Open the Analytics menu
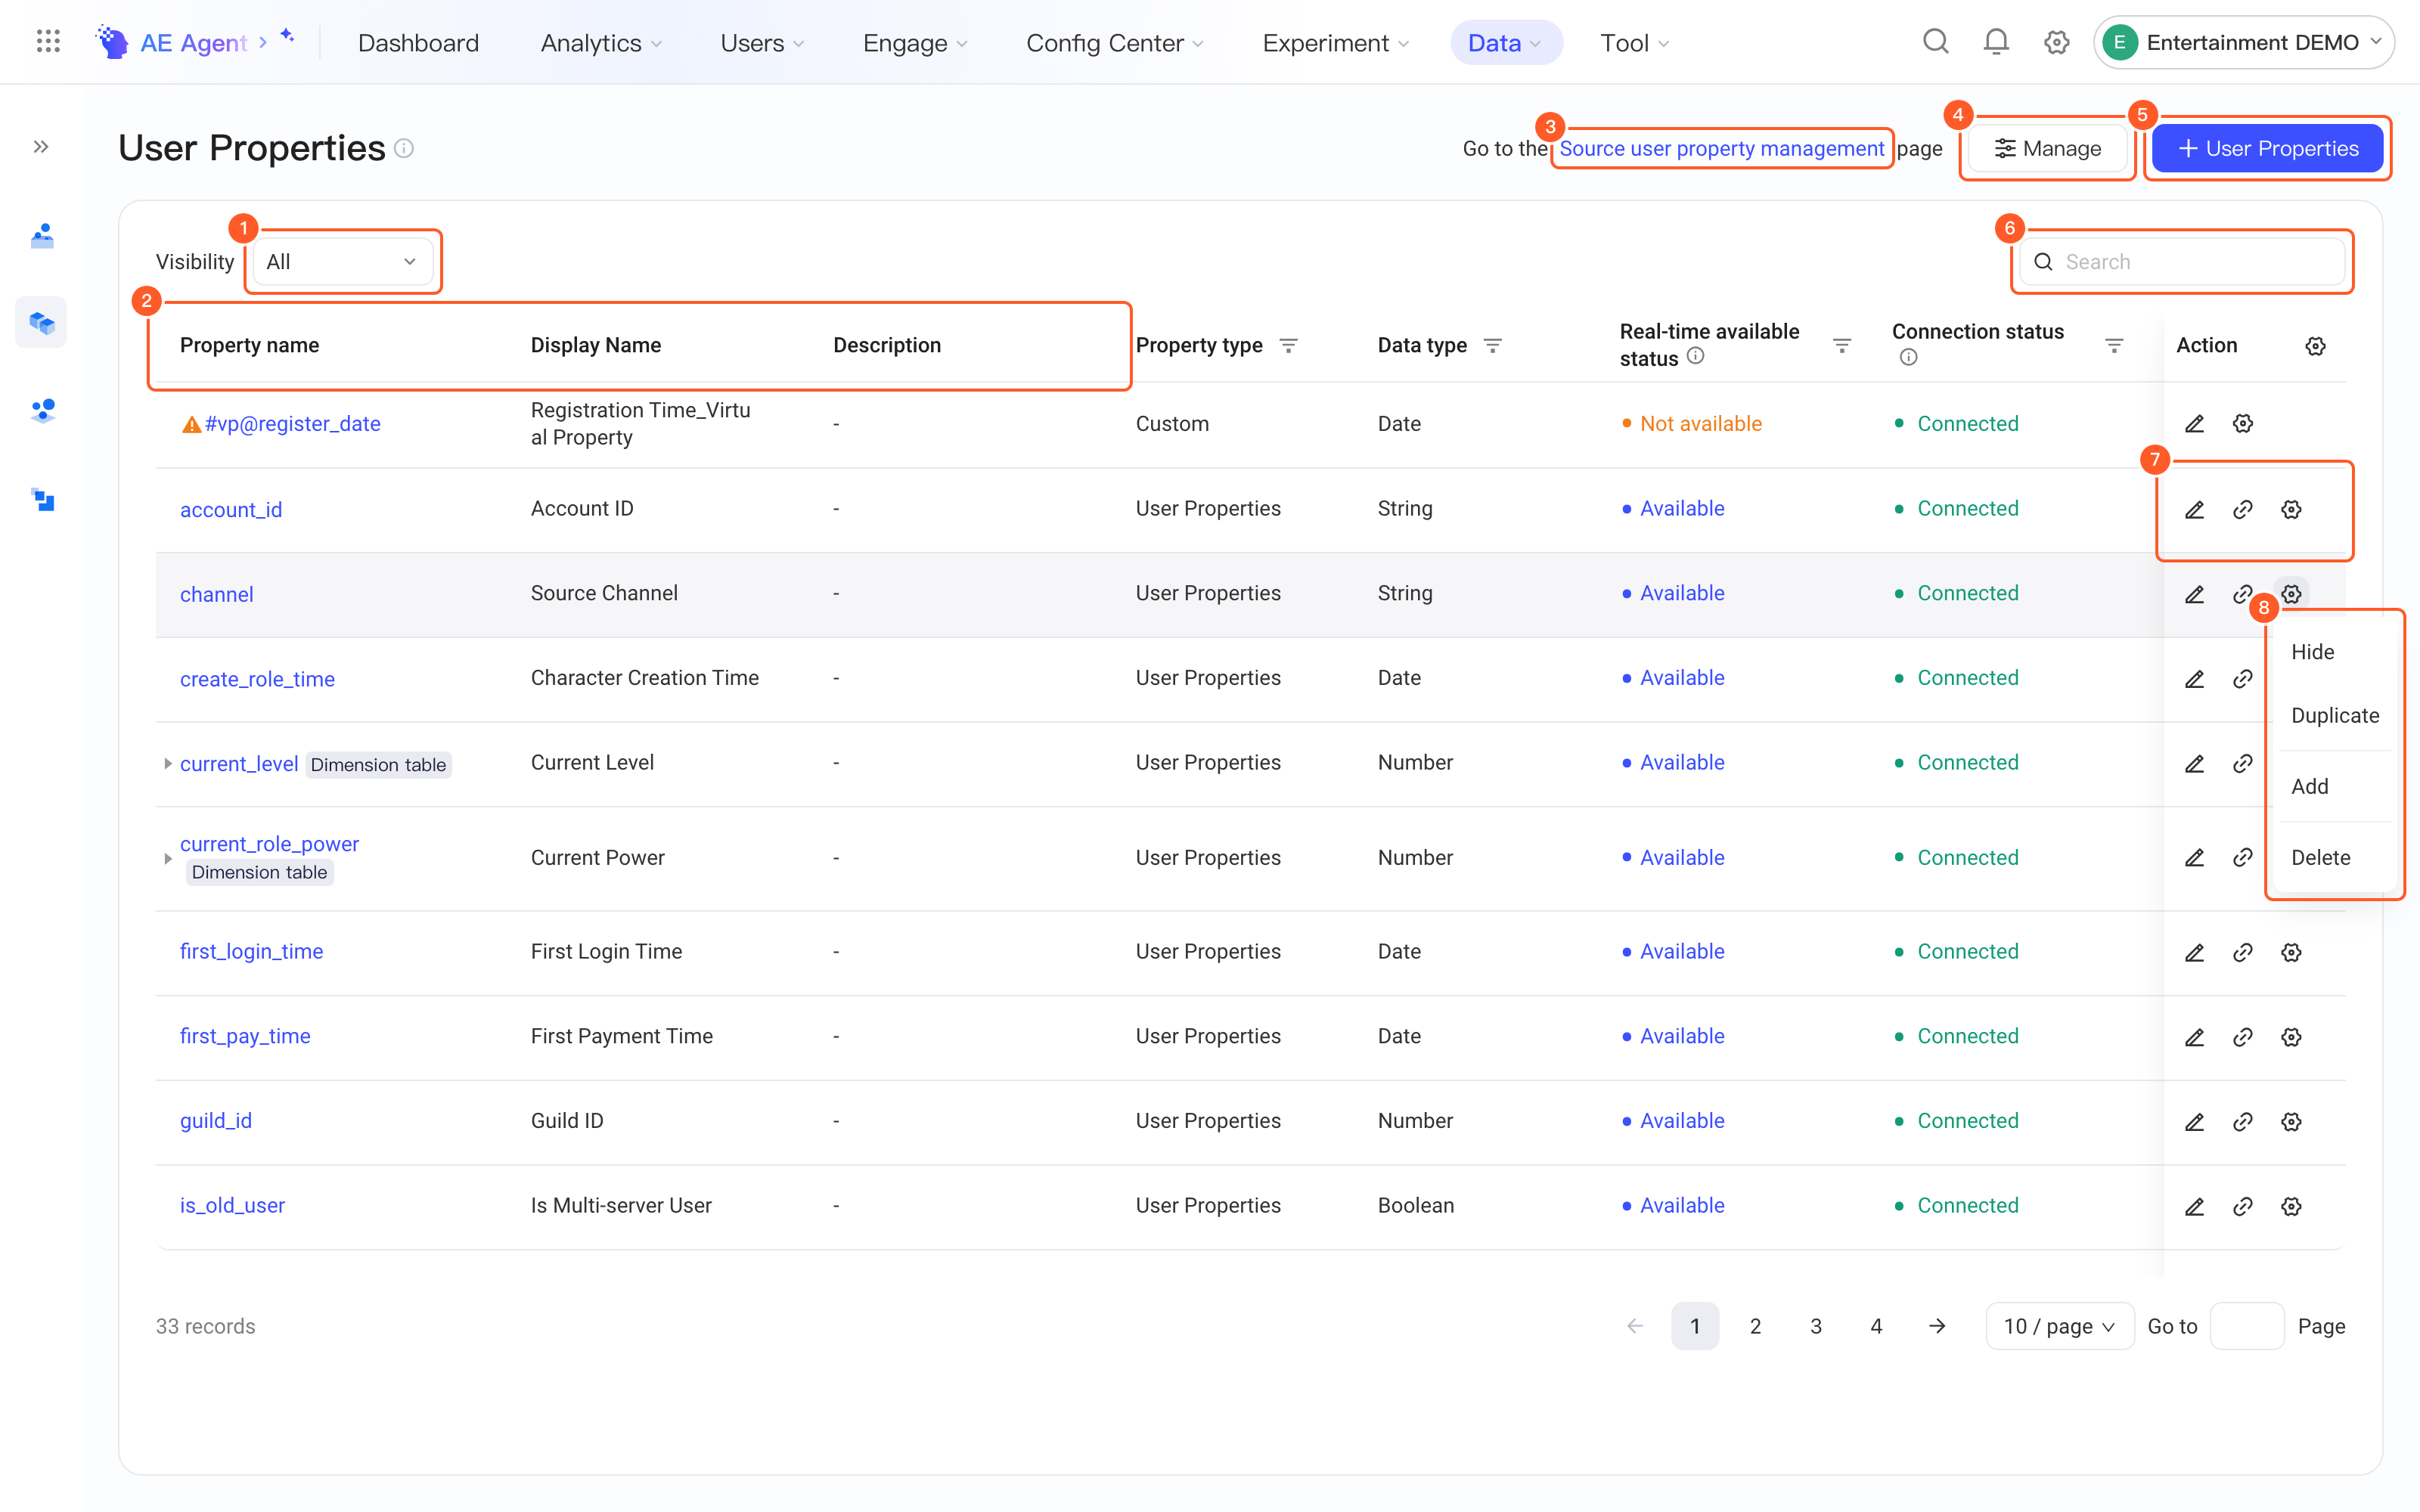The width and height of the screenshot is (2420, 1512). coord(601,42)
